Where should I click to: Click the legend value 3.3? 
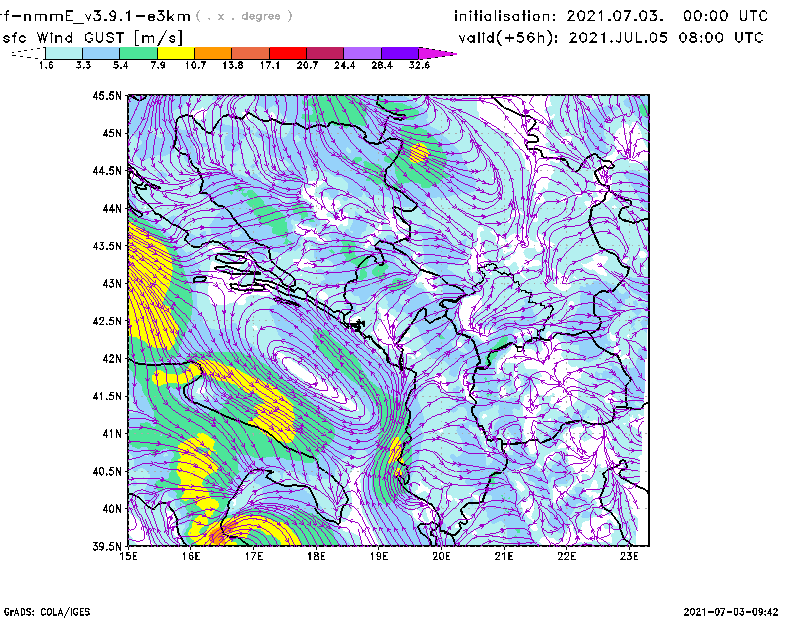pyautogui.click(x=83, y=65)
